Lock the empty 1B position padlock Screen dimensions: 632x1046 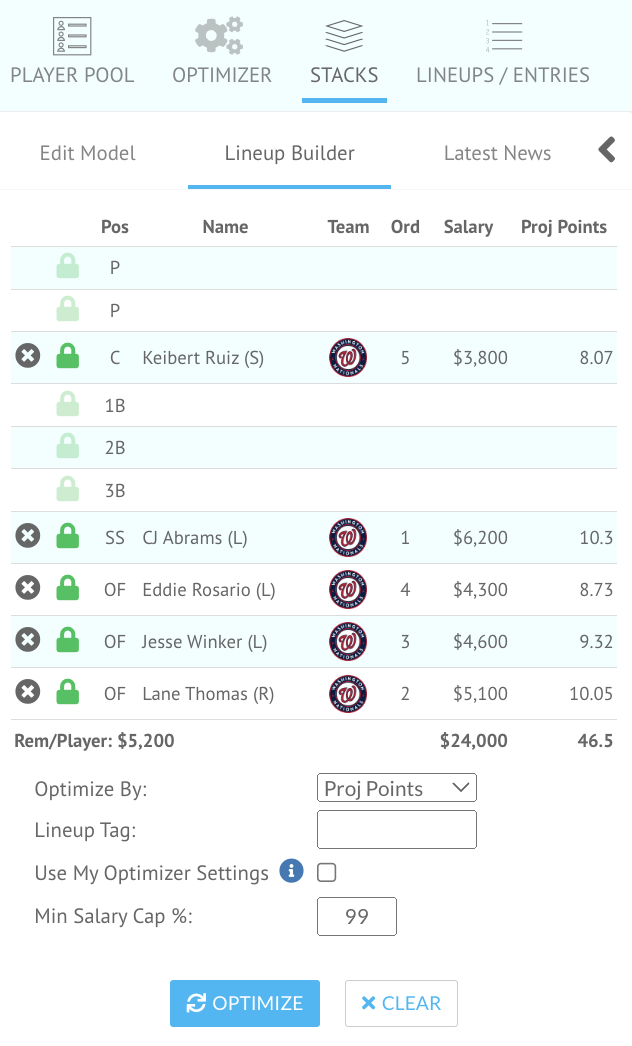[68, 404]
